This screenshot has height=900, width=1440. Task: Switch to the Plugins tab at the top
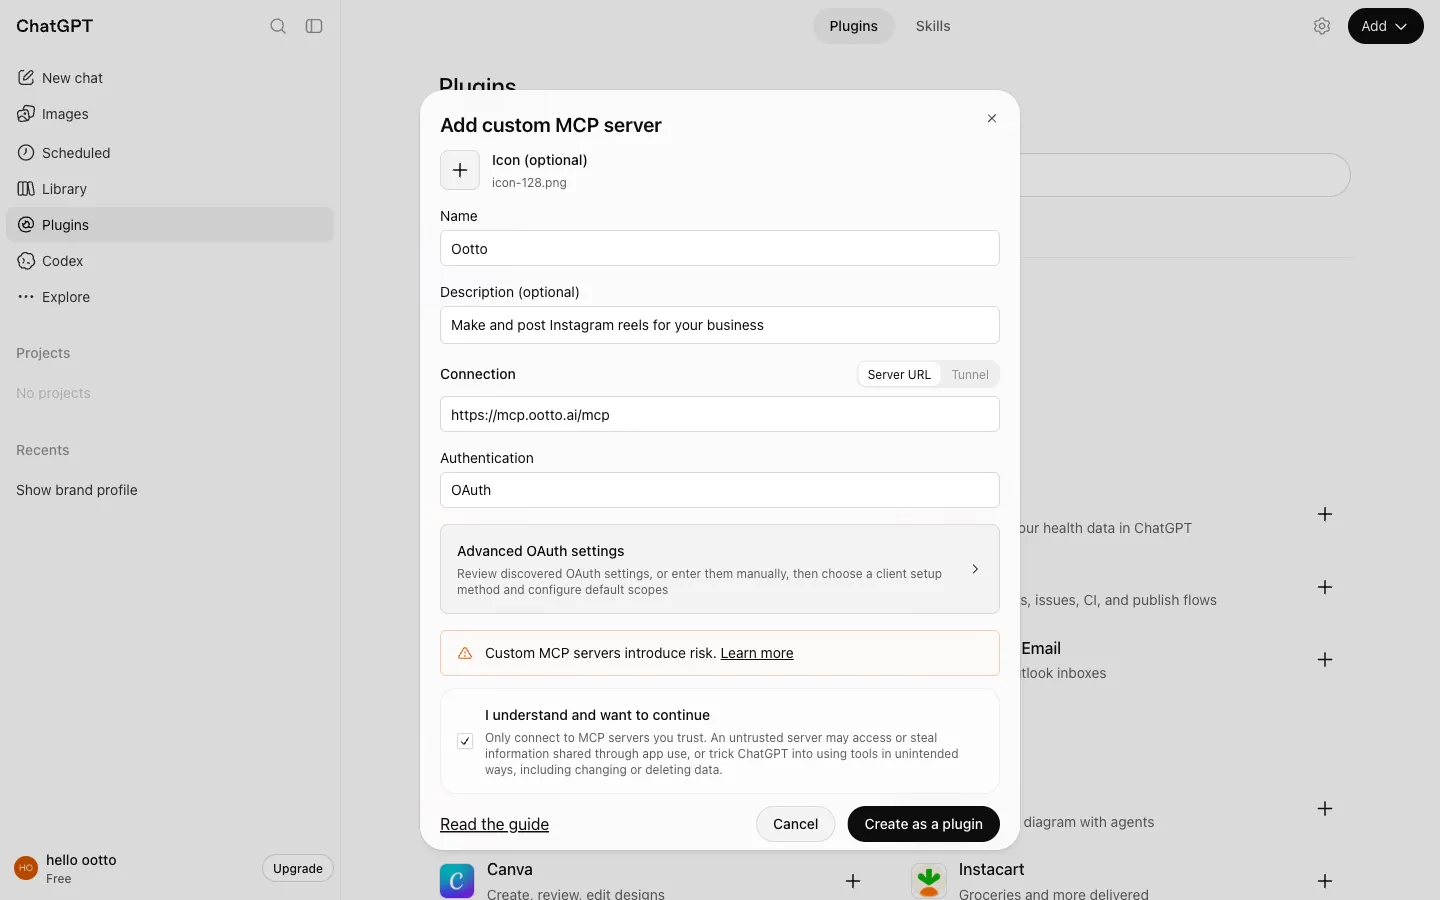[853, 26]
